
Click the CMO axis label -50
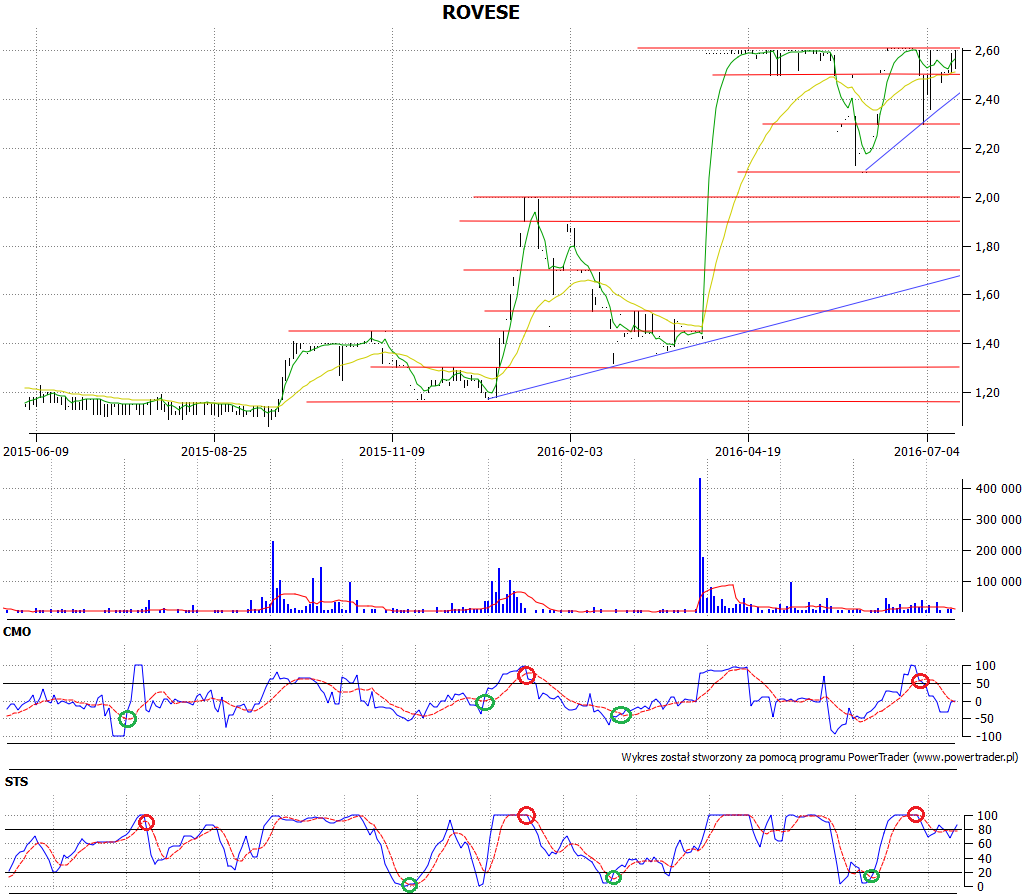[x=985, y=719]
